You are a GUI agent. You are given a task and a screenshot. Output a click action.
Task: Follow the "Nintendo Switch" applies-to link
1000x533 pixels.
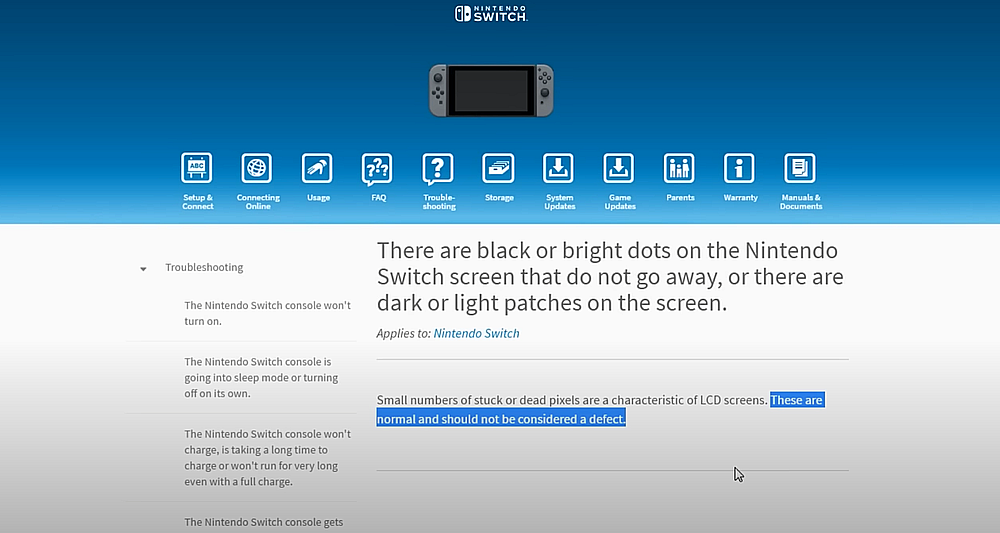(x=476, y=333)
